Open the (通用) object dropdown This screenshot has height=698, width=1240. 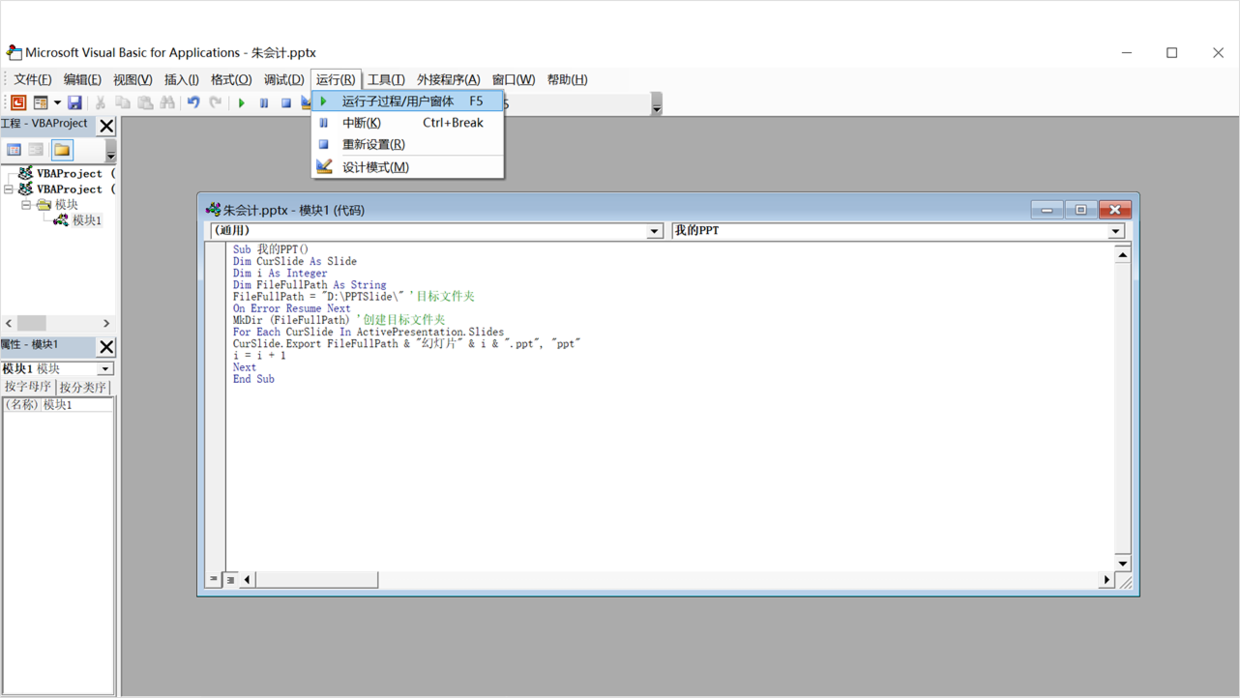(x=655, y=231)
